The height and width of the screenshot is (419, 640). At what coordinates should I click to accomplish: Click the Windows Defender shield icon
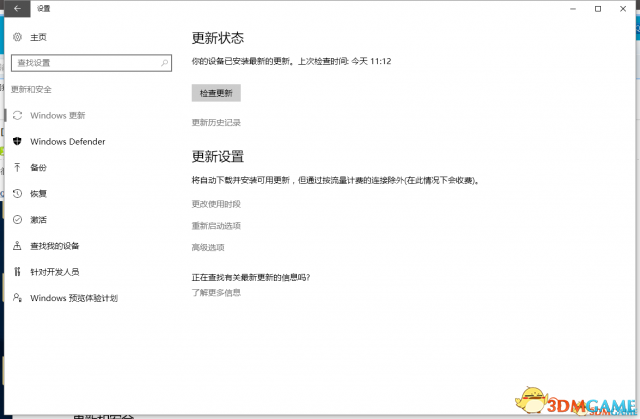(x=17, y=141)
